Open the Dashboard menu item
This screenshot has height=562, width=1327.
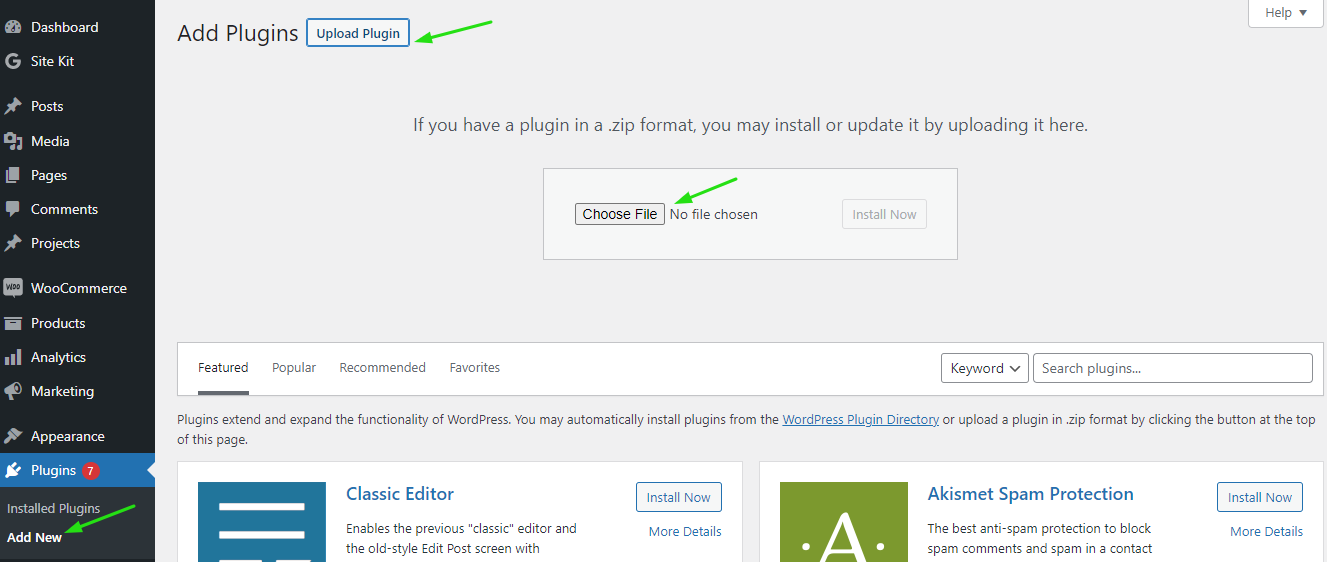tap(65, 27)
